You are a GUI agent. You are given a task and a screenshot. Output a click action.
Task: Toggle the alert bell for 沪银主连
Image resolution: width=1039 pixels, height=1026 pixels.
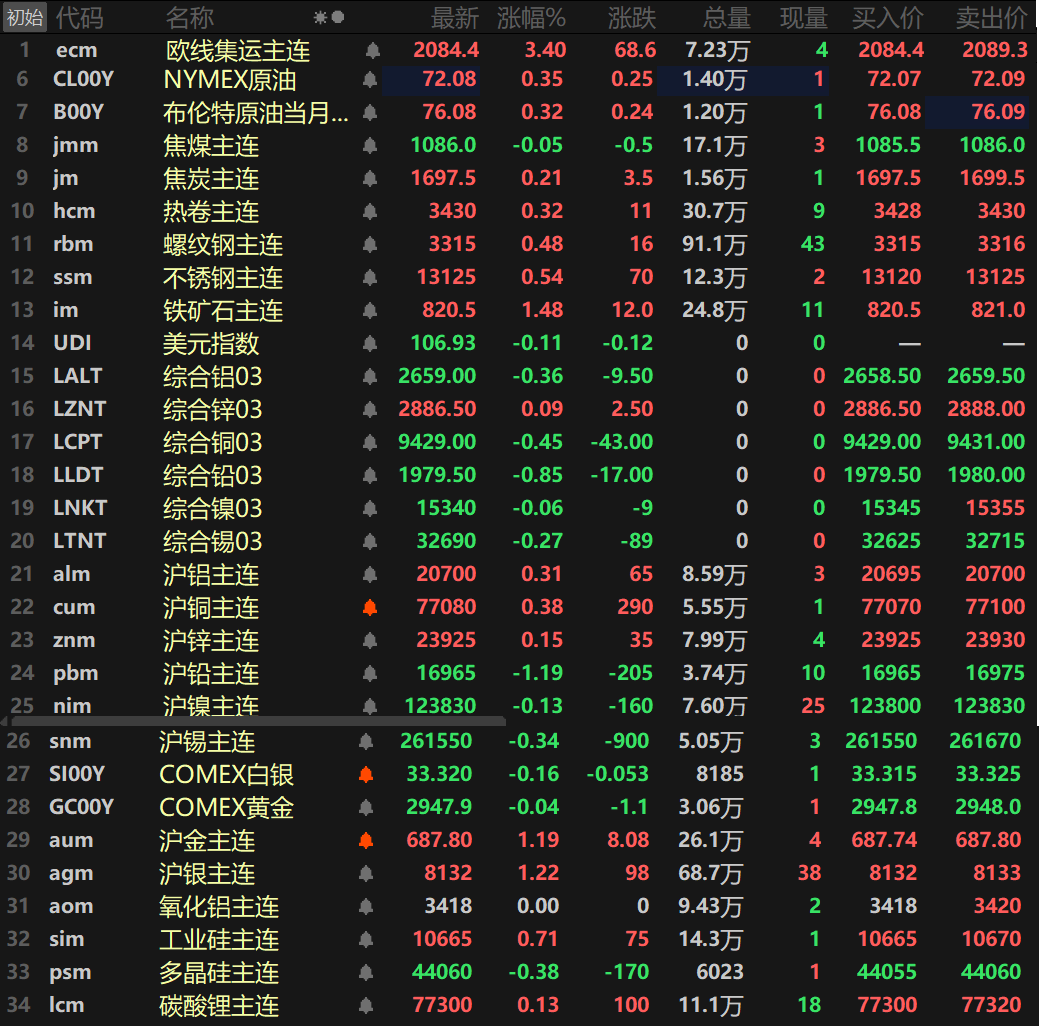click(x=366, y=873)
